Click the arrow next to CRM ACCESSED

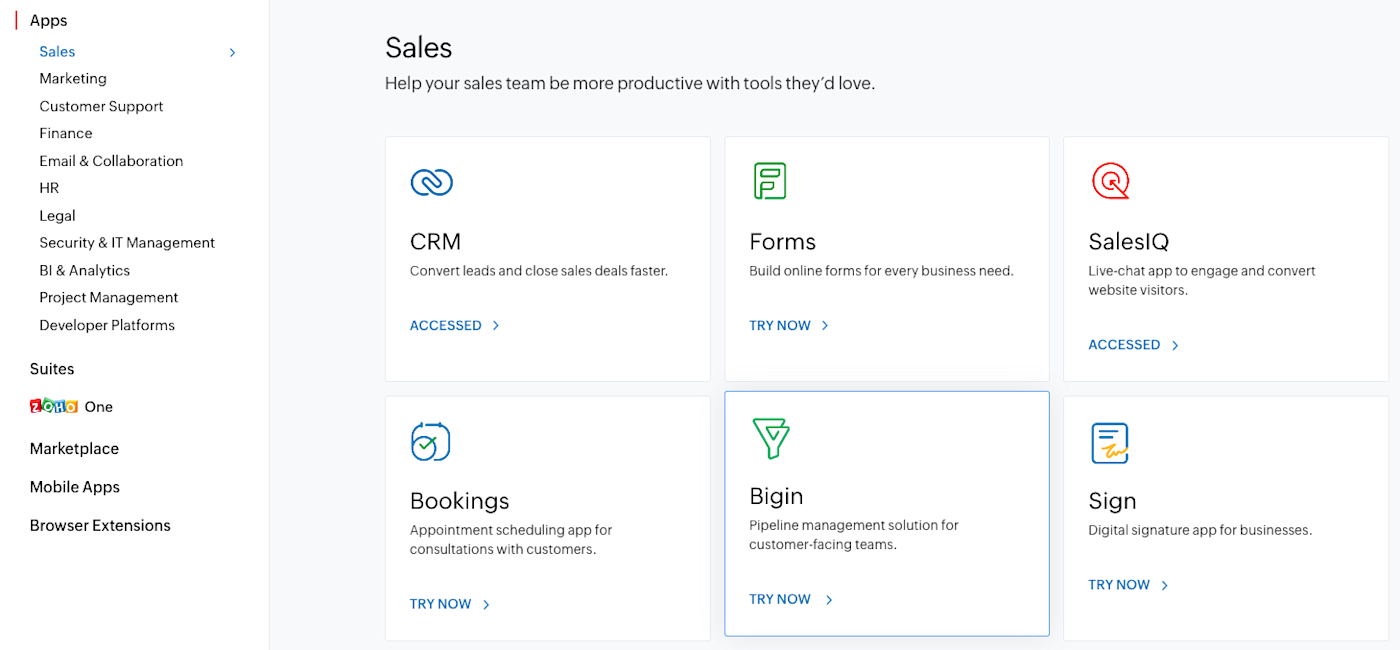tap(496, 326)
